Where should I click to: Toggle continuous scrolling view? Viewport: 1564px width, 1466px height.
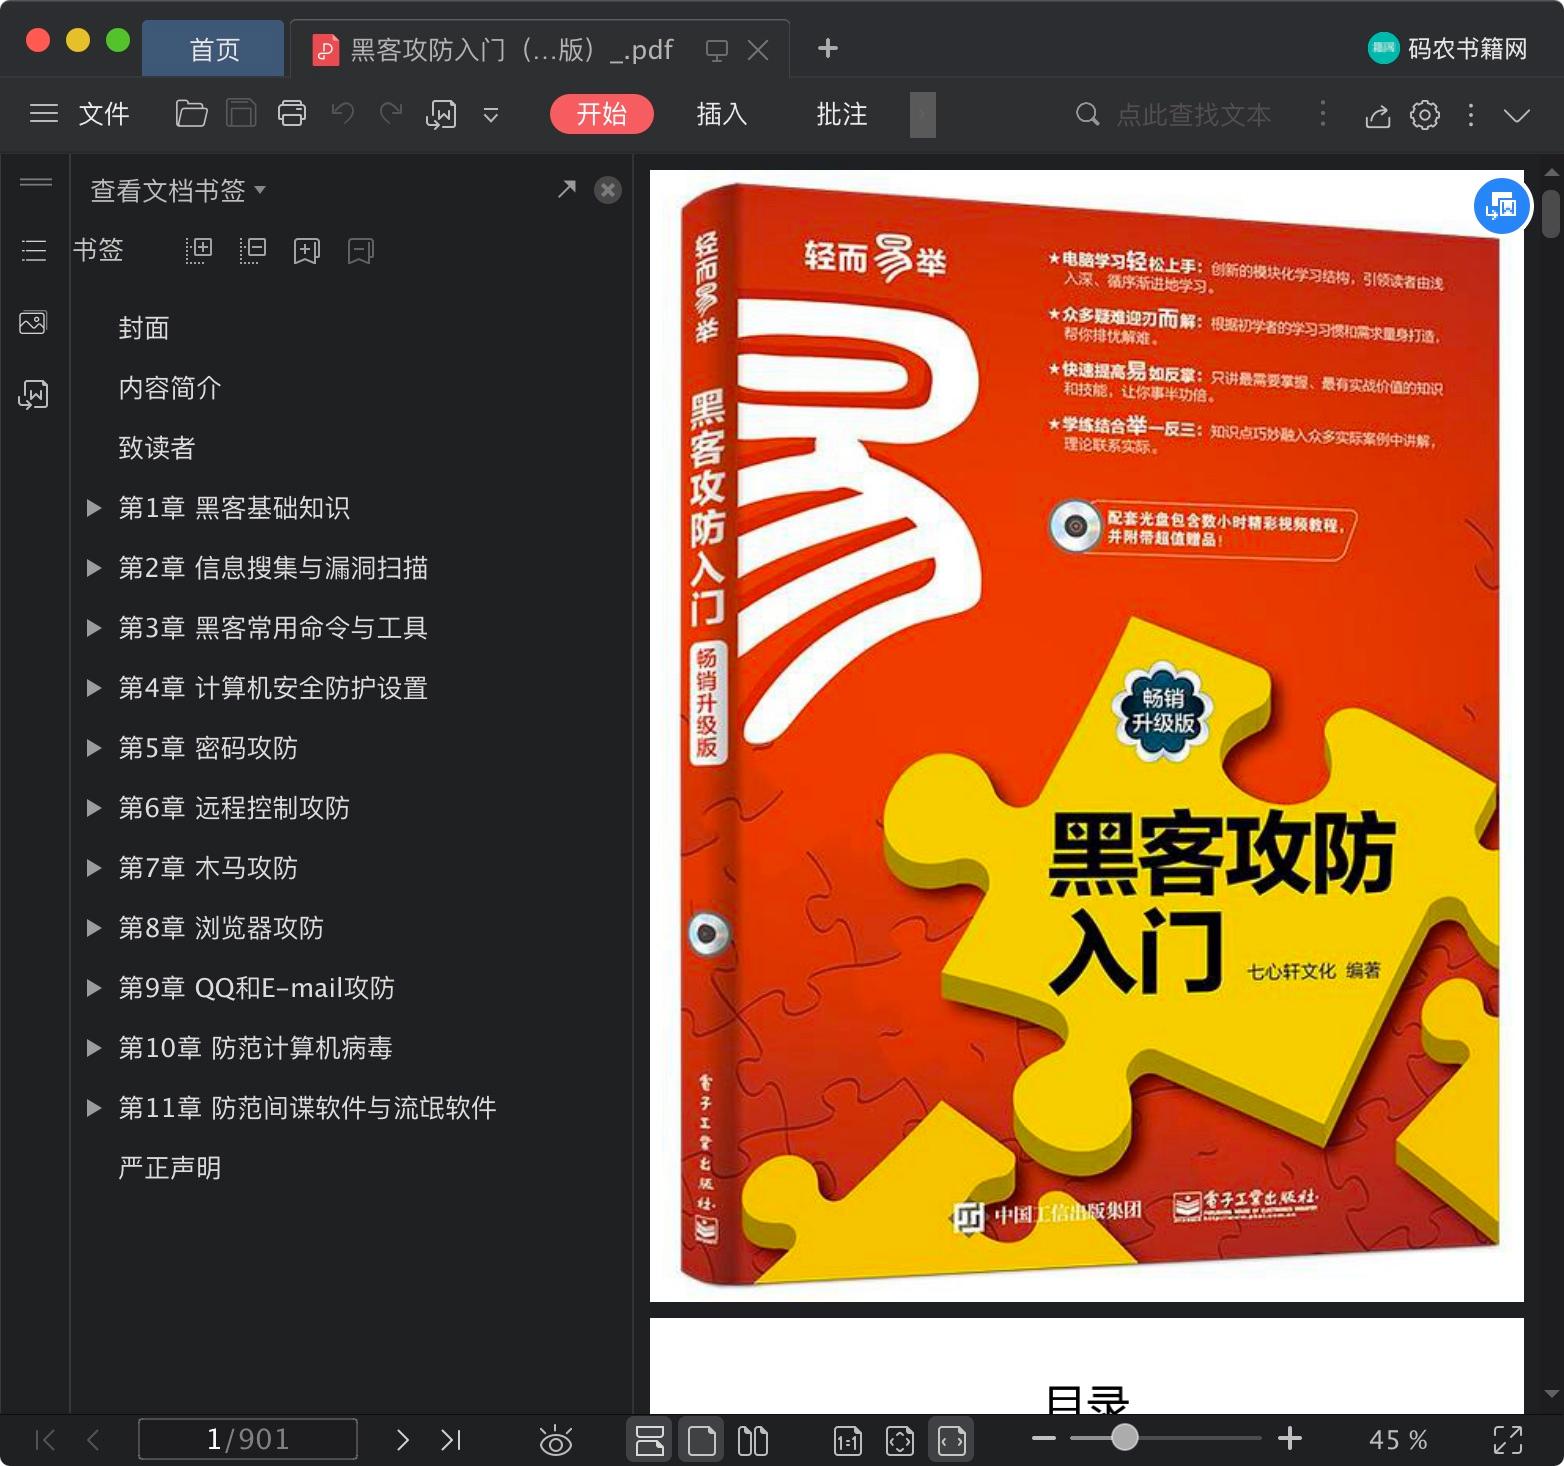pyautogui.click(x=650, y=1440)
